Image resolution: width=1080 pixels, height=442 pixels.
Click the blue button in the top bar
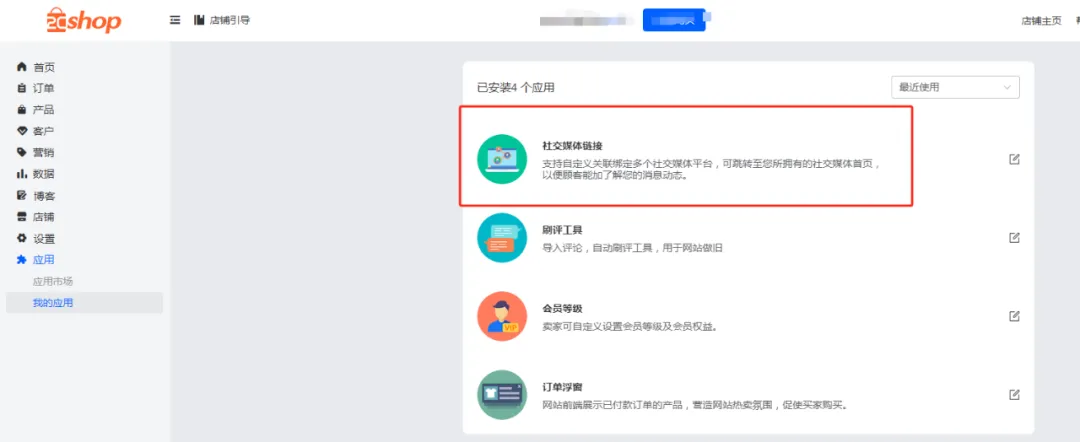pyautogui.click(x=674, y=20)
